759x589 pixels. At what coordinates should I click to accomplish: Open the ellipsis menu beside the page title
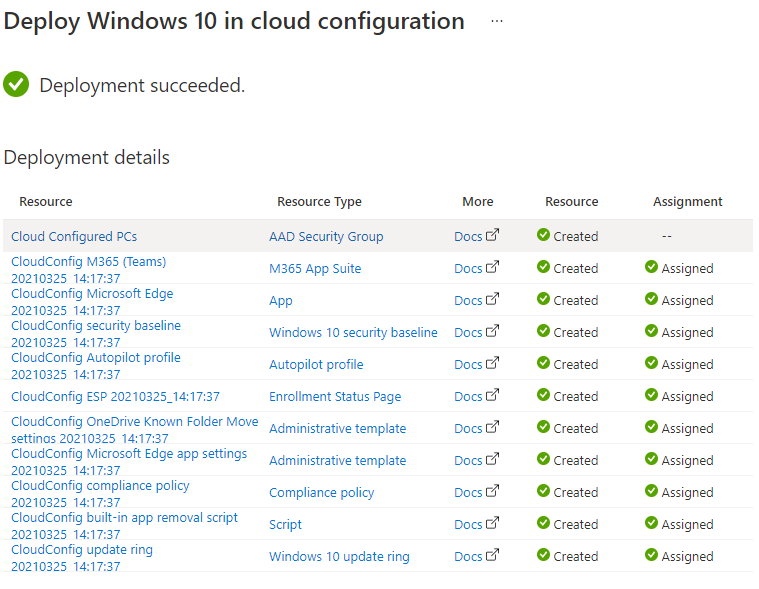pos(497,21)
